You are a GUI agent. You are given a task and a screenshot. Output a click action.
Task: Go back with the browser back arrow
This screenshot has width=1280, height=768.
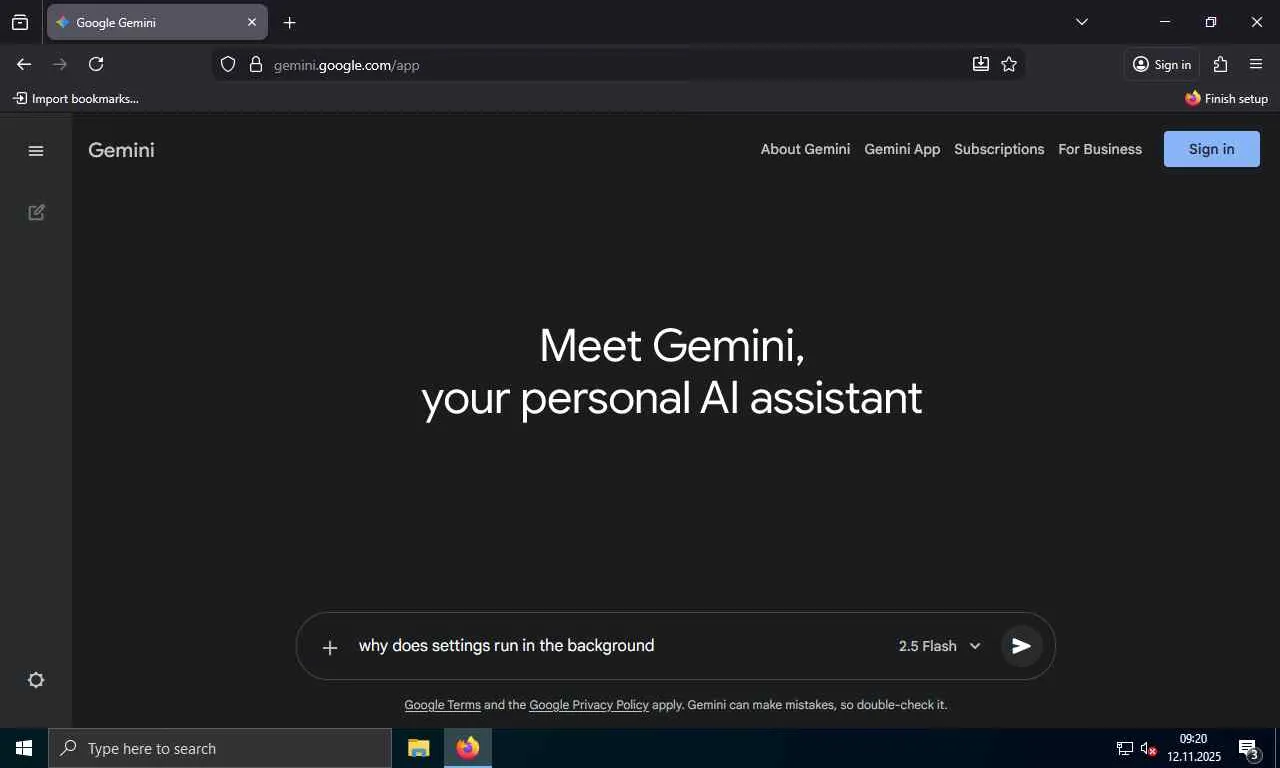(x=24, y=64)
